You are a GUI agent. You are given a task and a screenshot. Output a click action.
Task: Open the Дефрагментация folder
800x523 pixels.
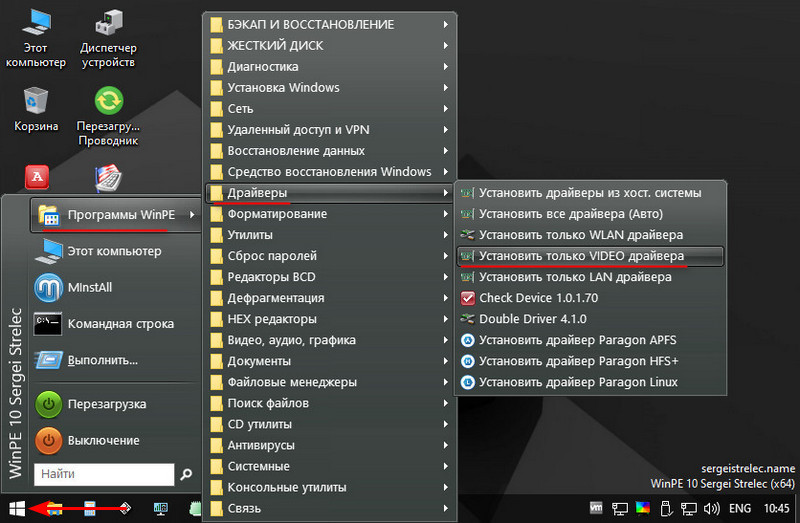[x=330, y=298]
